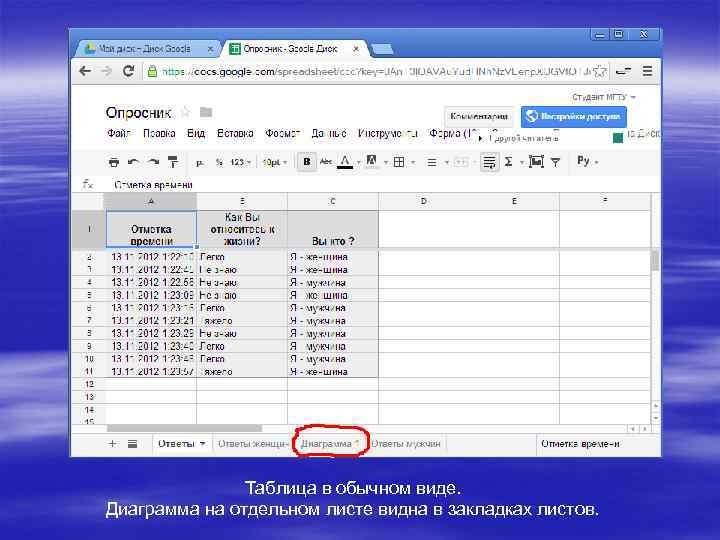Click the horizontal Align icon
Image resolution: width=720 pixels, height=540 pixels.
[432, 162]
